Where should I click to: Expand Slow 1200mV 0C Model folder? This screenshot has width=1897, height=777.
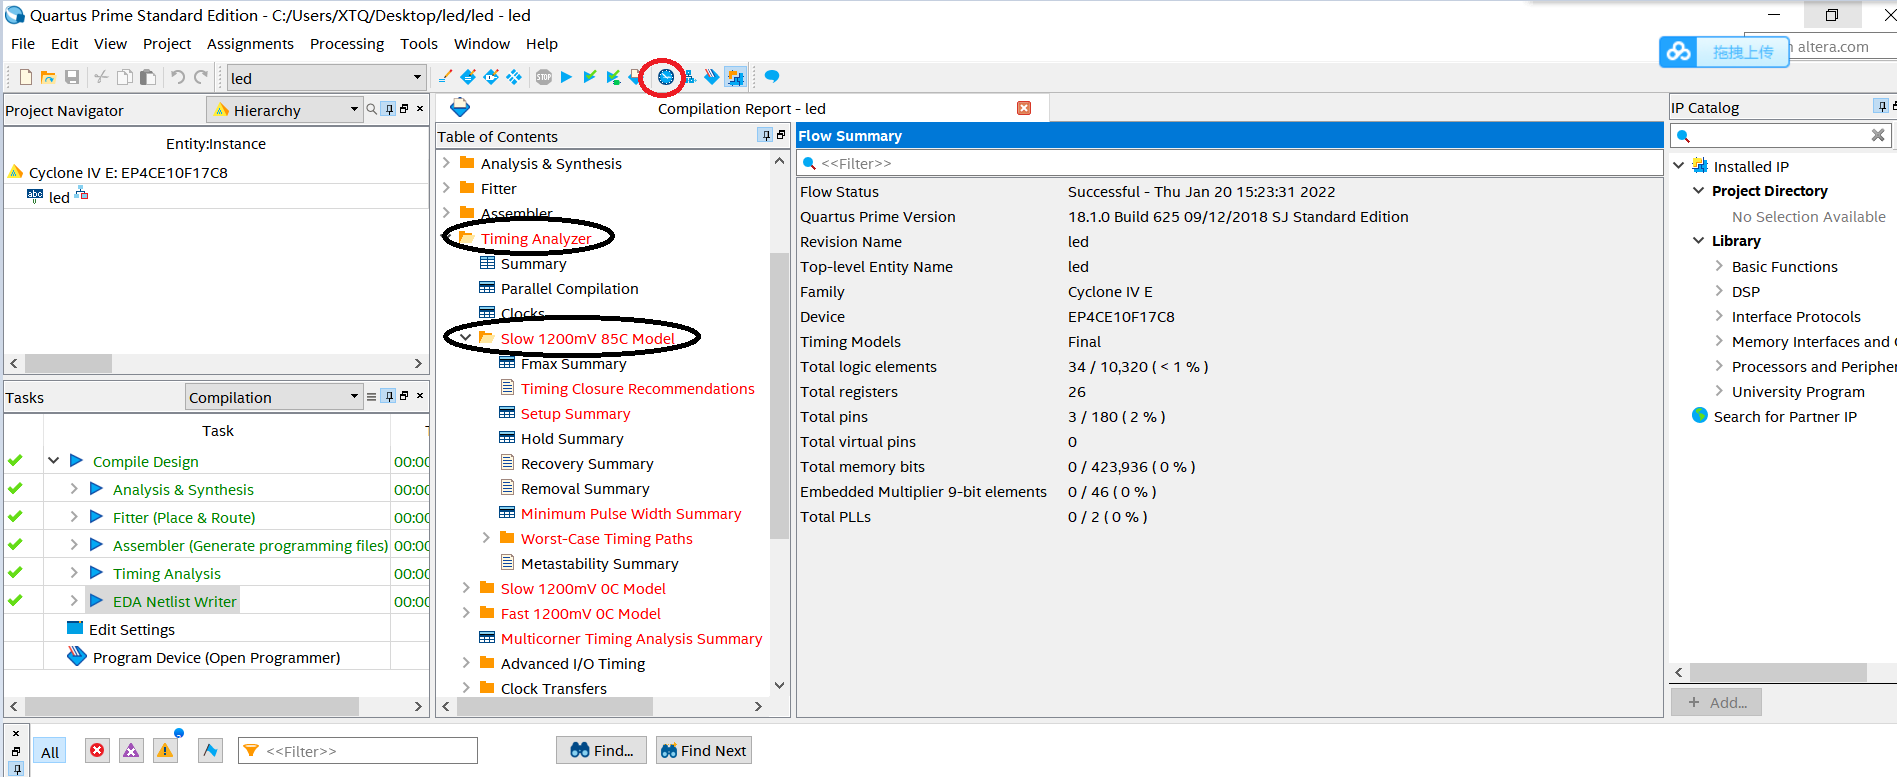click(x=466, y=588)
